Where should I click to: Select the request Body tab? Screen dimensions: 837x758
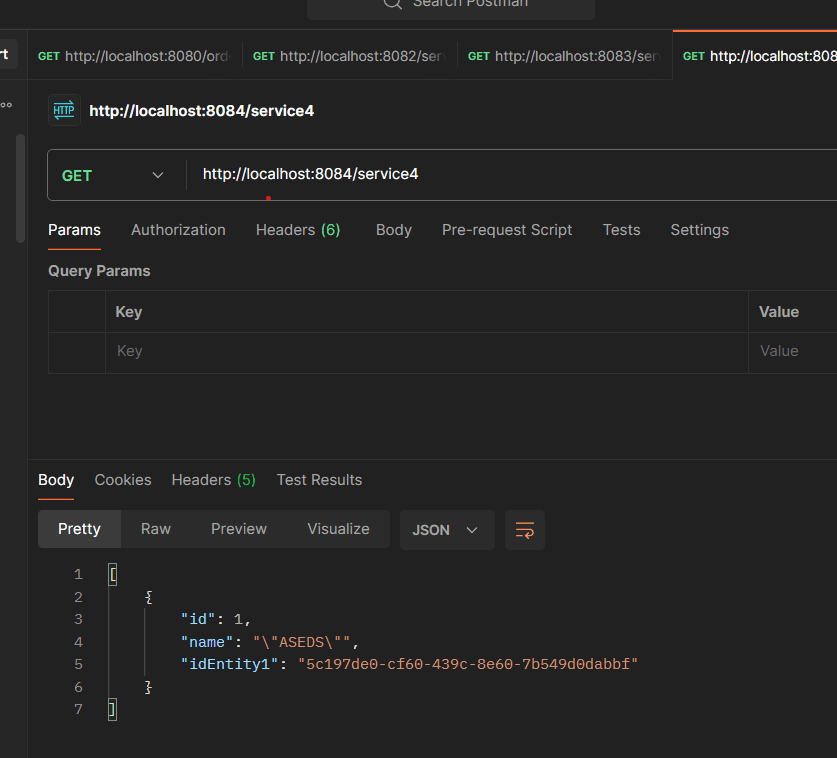pyautogui.click(x=393, y=230)
